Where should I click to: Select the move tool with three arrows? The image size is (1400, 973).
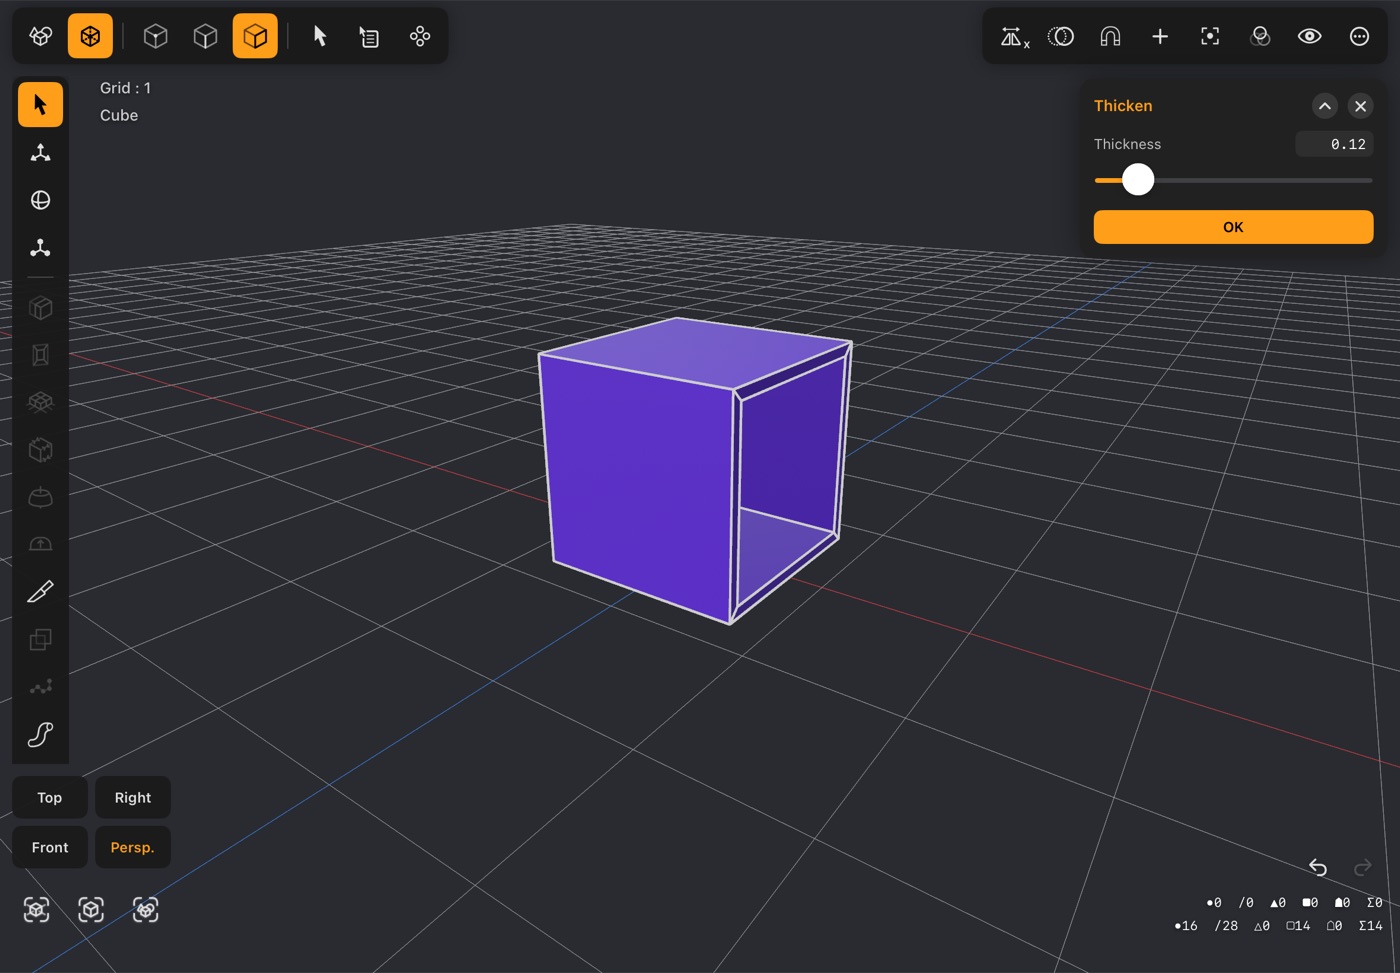click(40, 152)
